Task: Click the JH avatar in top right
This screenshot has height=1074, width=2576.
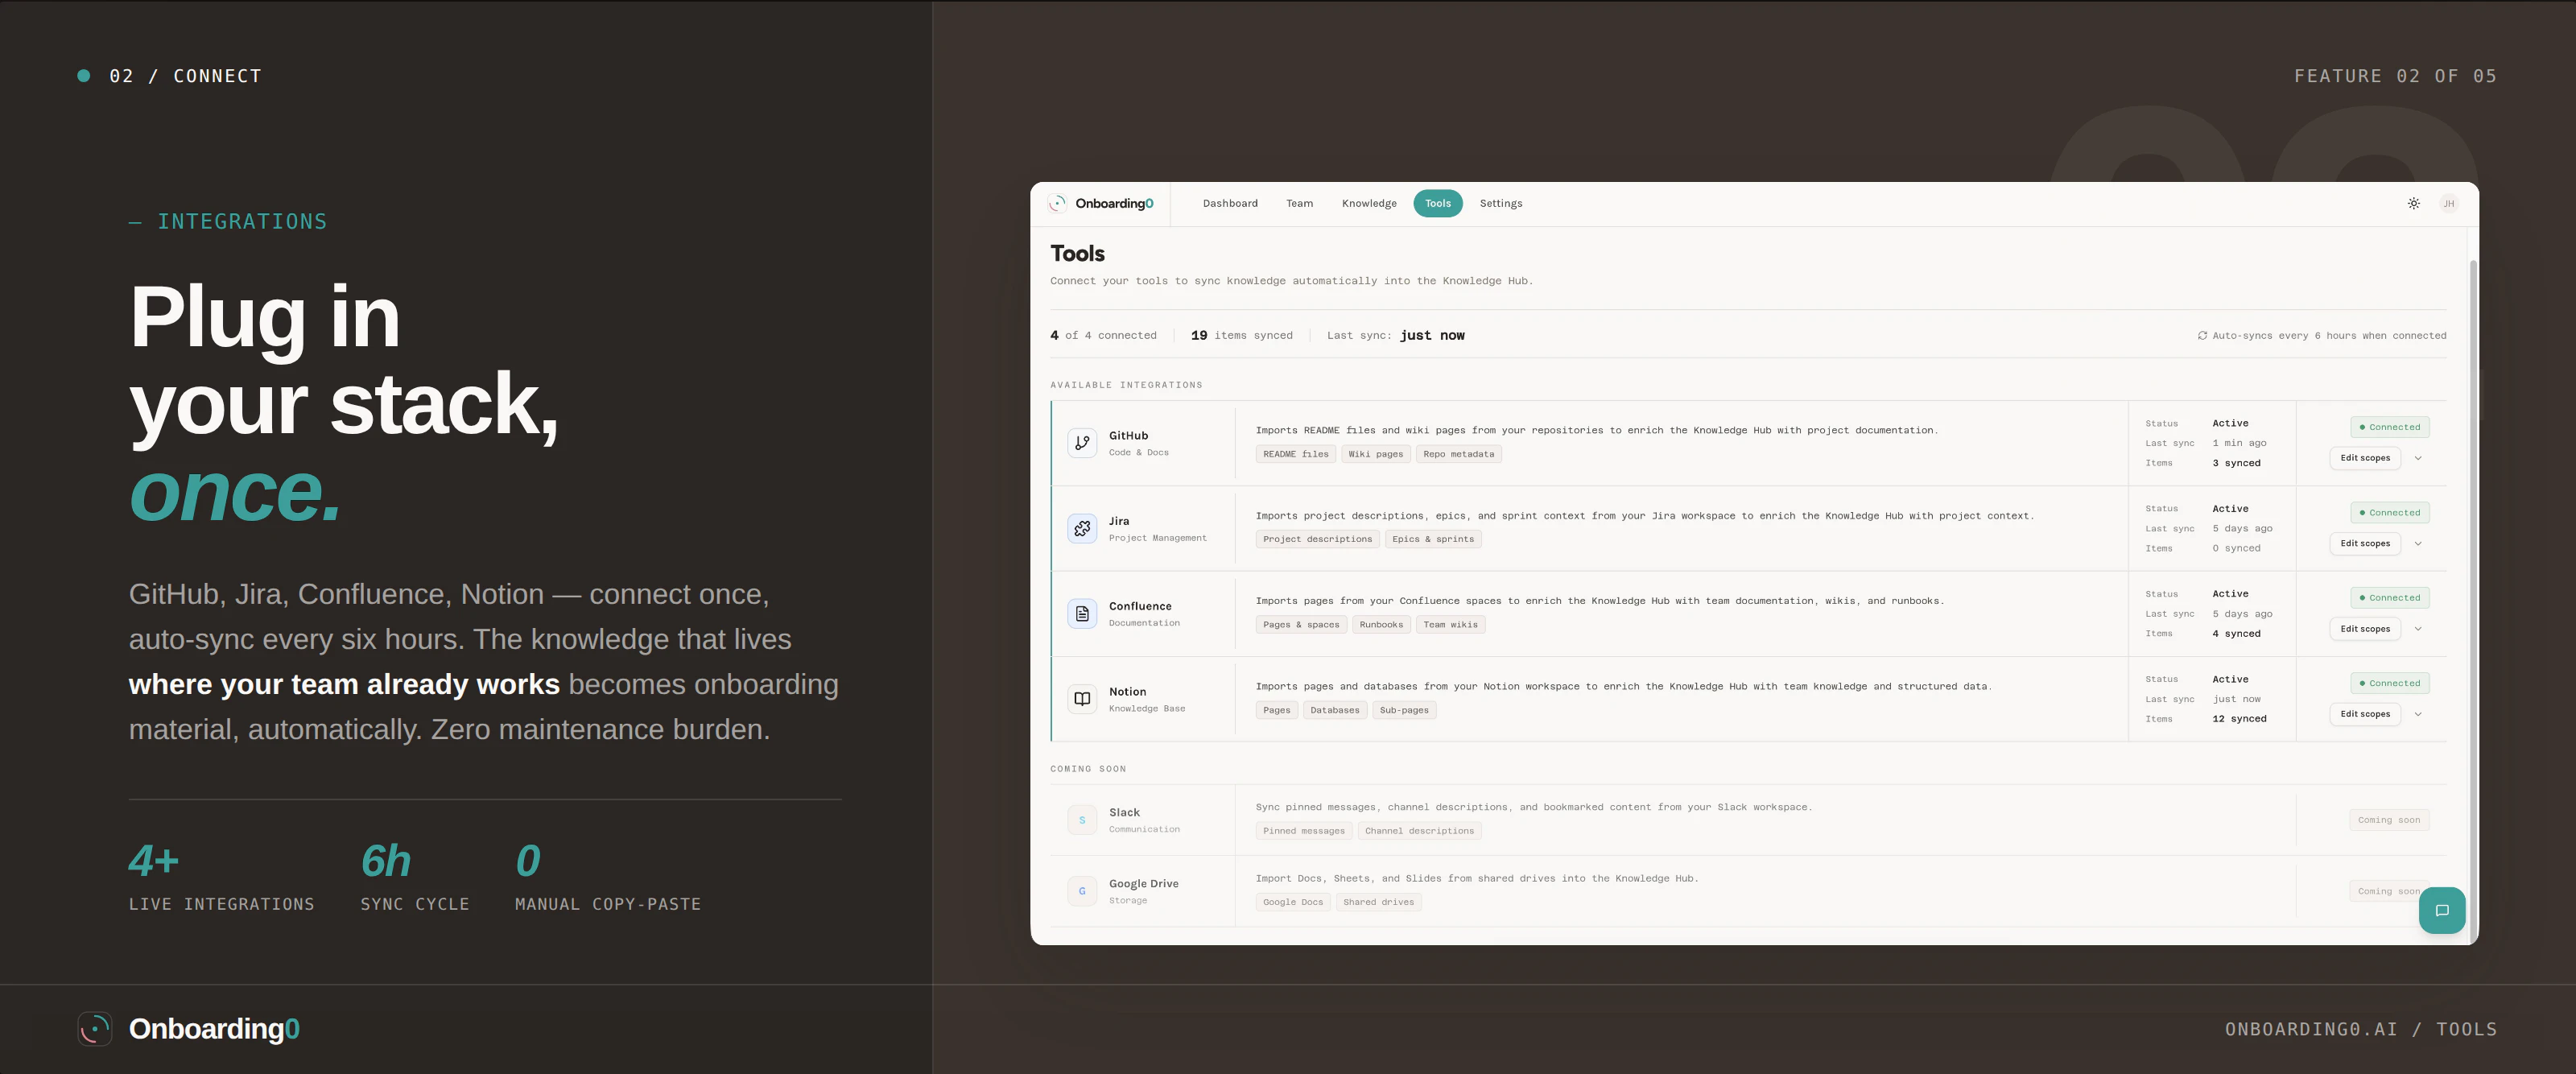Action: coord(2448,203)
